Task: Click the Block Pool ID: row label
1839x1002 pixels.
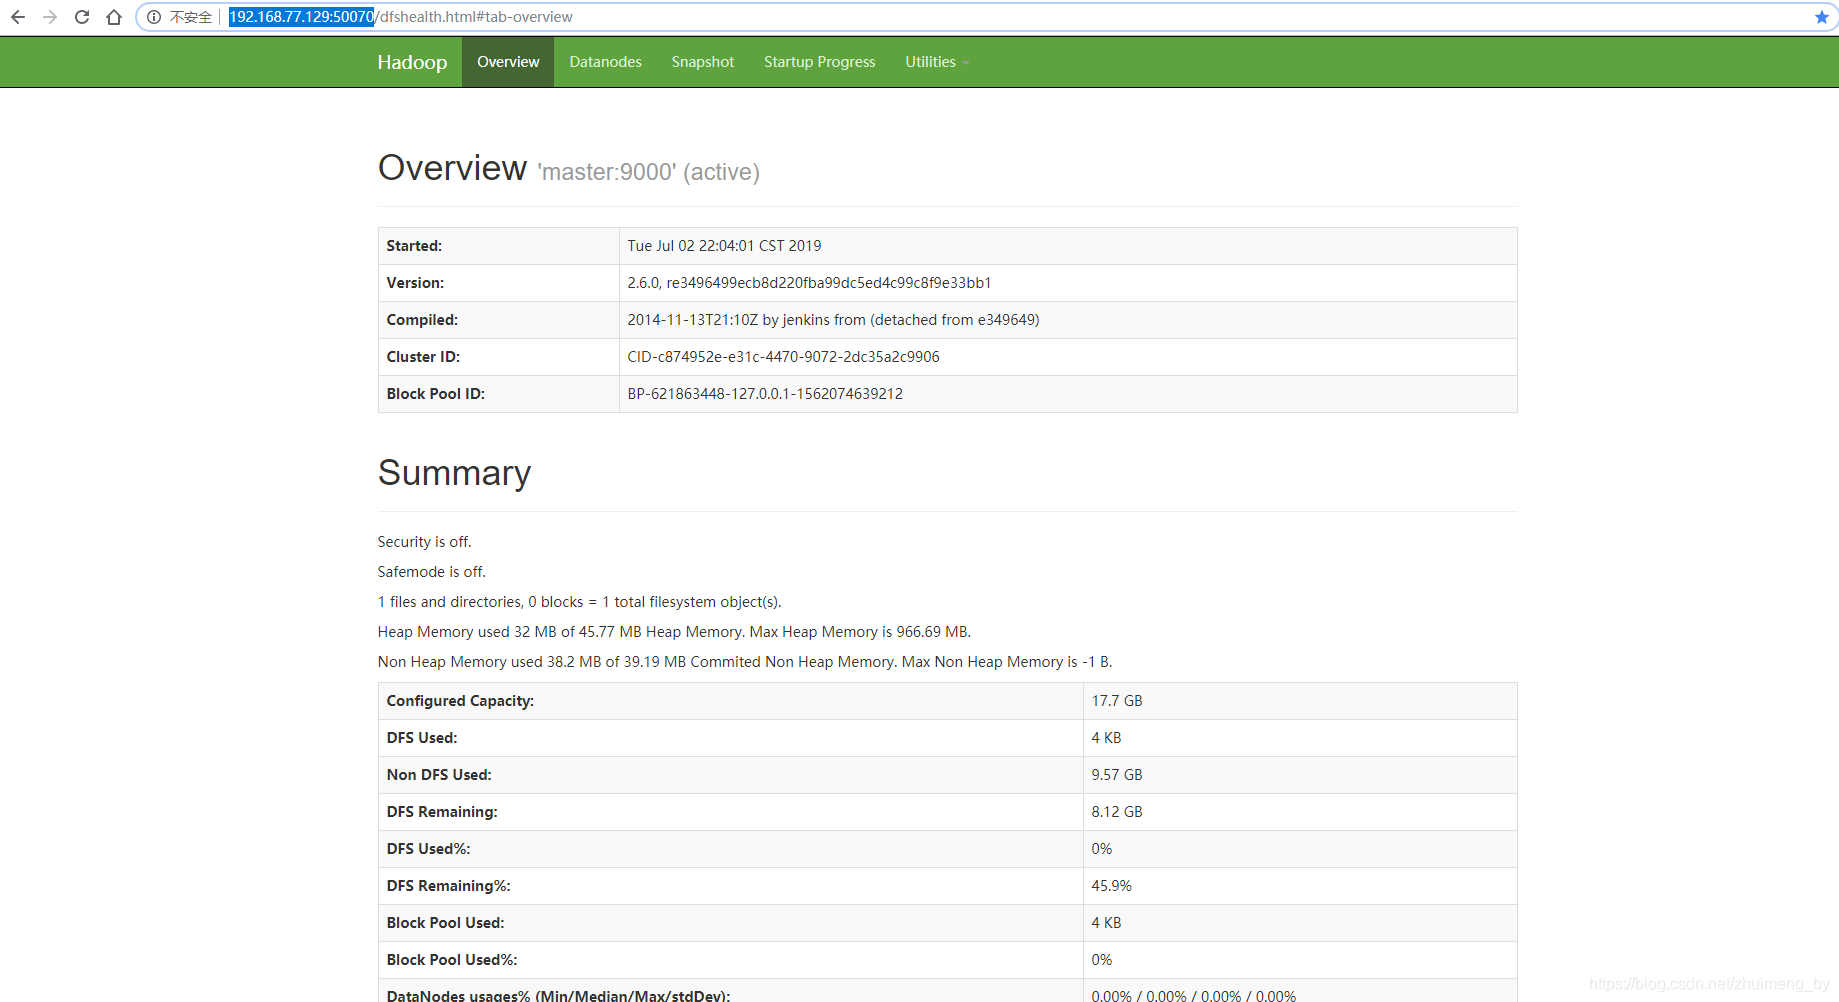Action: click(436, 394)
